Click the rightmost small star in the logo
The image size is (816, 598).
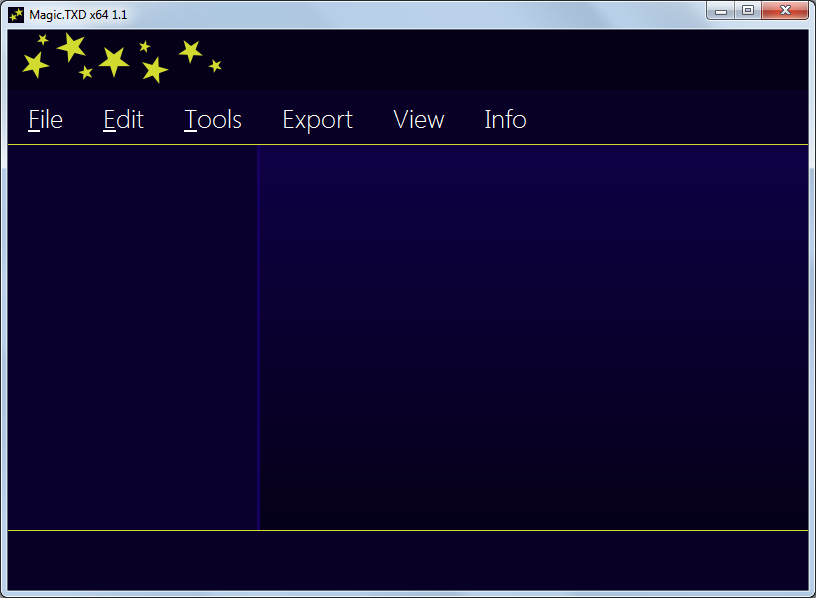pyautogui.click(x=215, y=66)
